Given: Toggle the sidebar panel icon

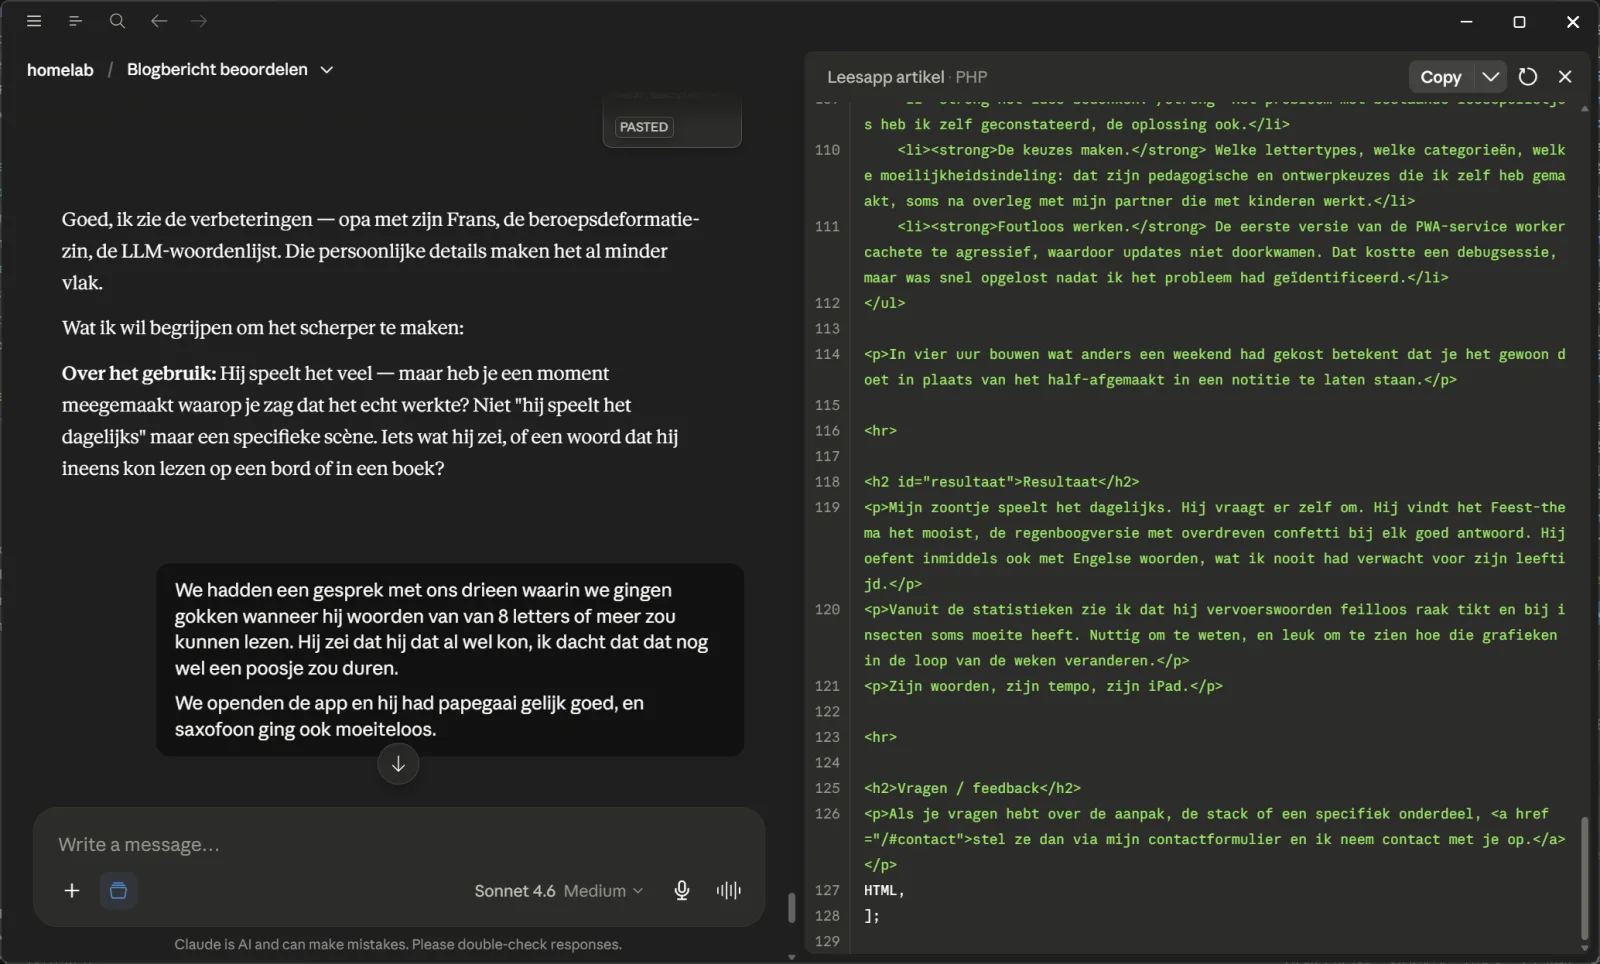Looking at the screenshot, I should (x=75, y=21).
